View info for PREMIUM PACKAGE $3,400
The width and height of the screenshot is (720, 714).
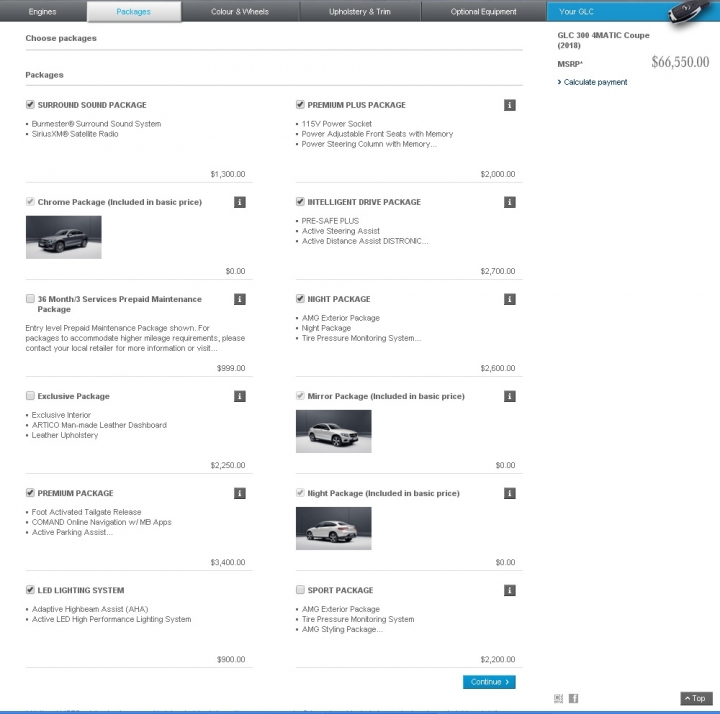[239, 493]
